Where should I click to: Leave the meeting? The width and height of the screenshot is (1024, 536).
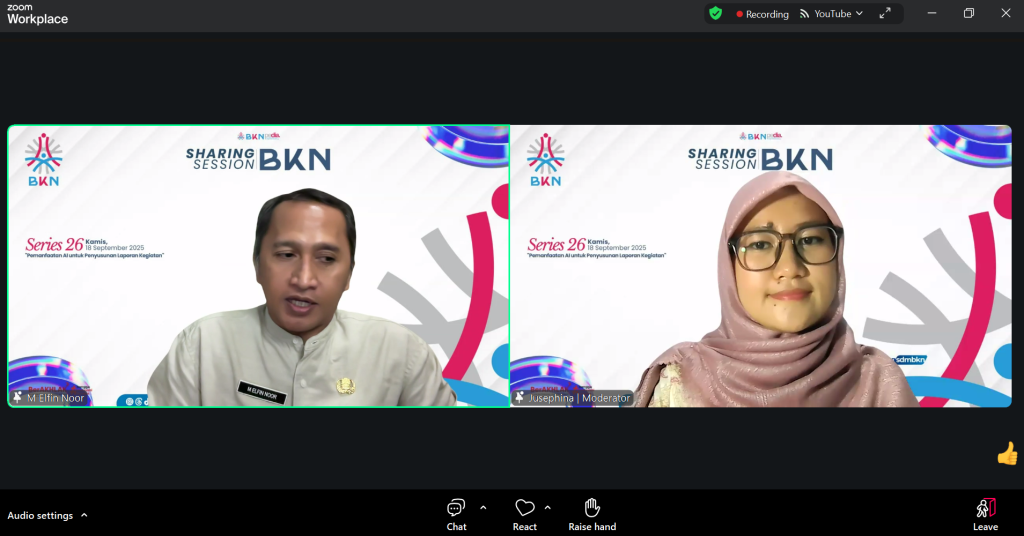click(x=985, y=514)
